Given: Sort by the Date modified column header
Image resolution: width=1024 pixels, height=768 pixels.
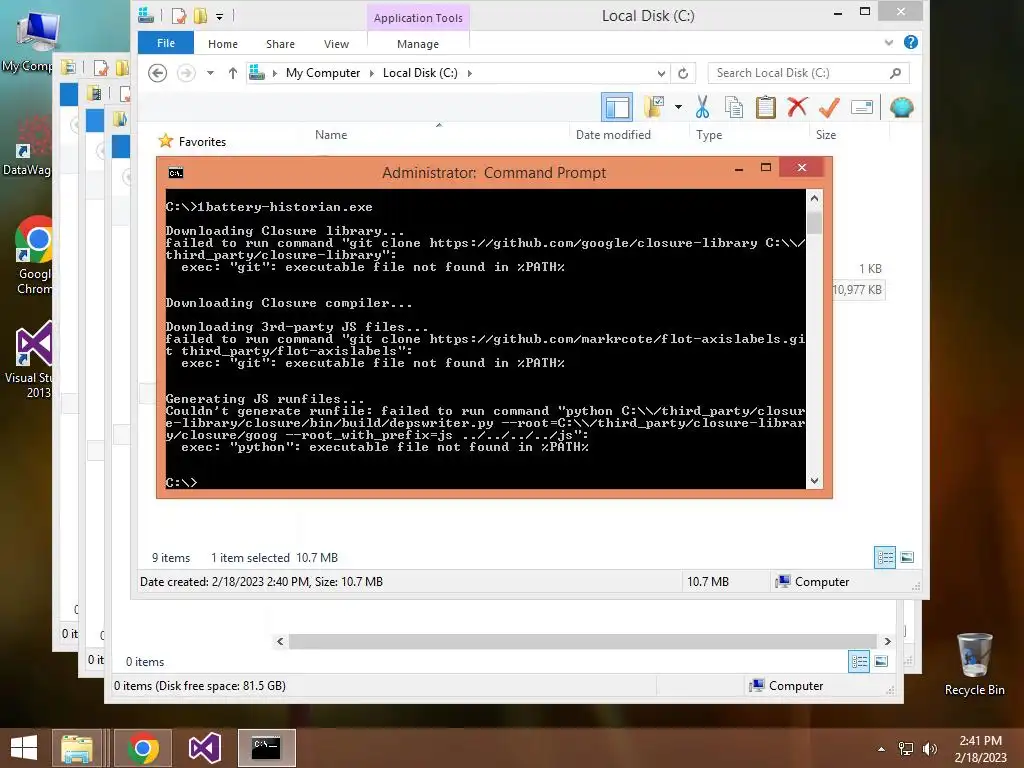Looking at the screenshot, I should (x=613, y=135).
